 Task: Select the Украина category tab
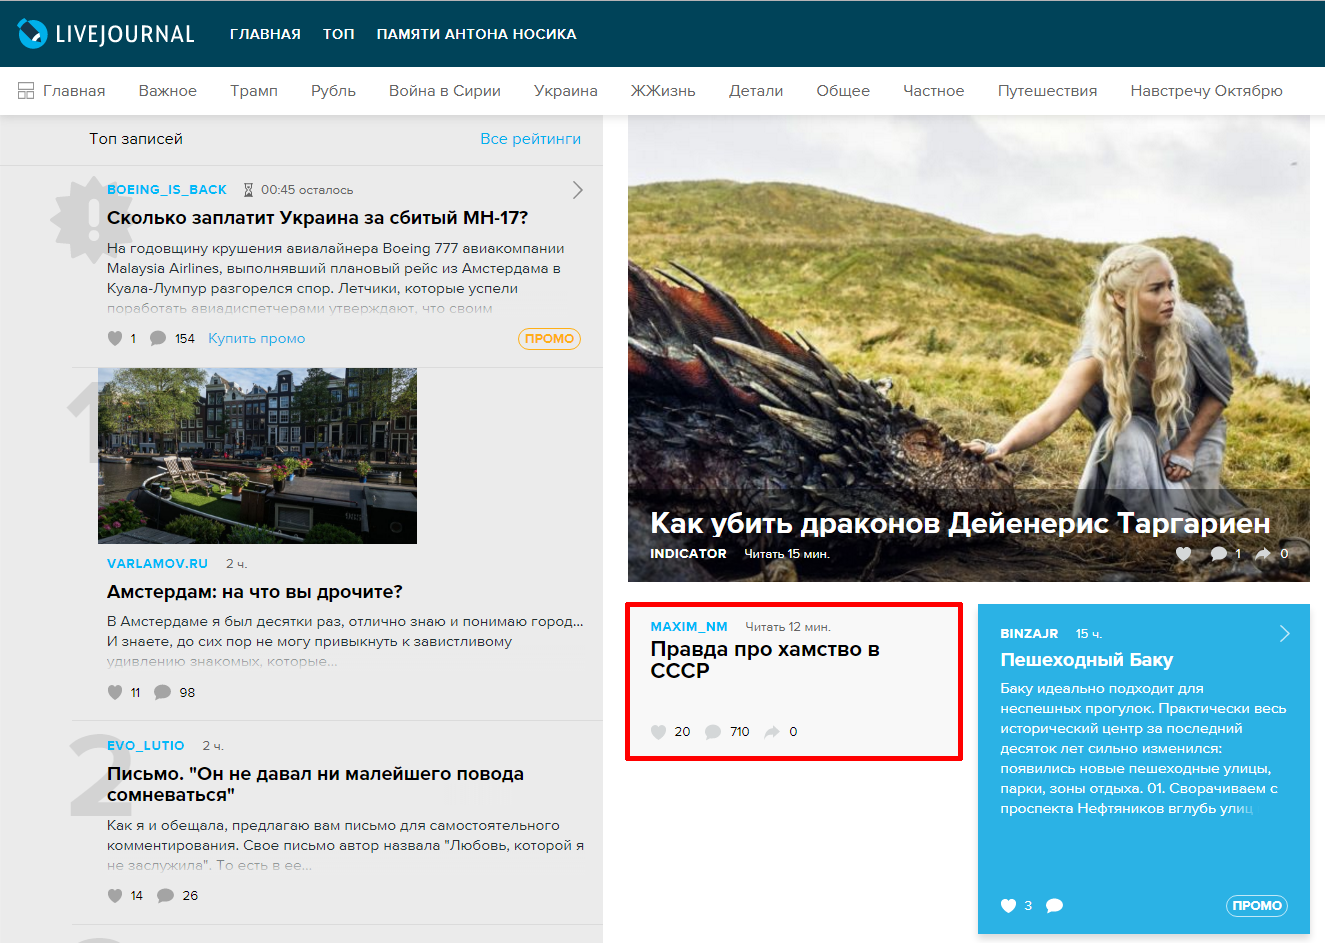point(566,91)
